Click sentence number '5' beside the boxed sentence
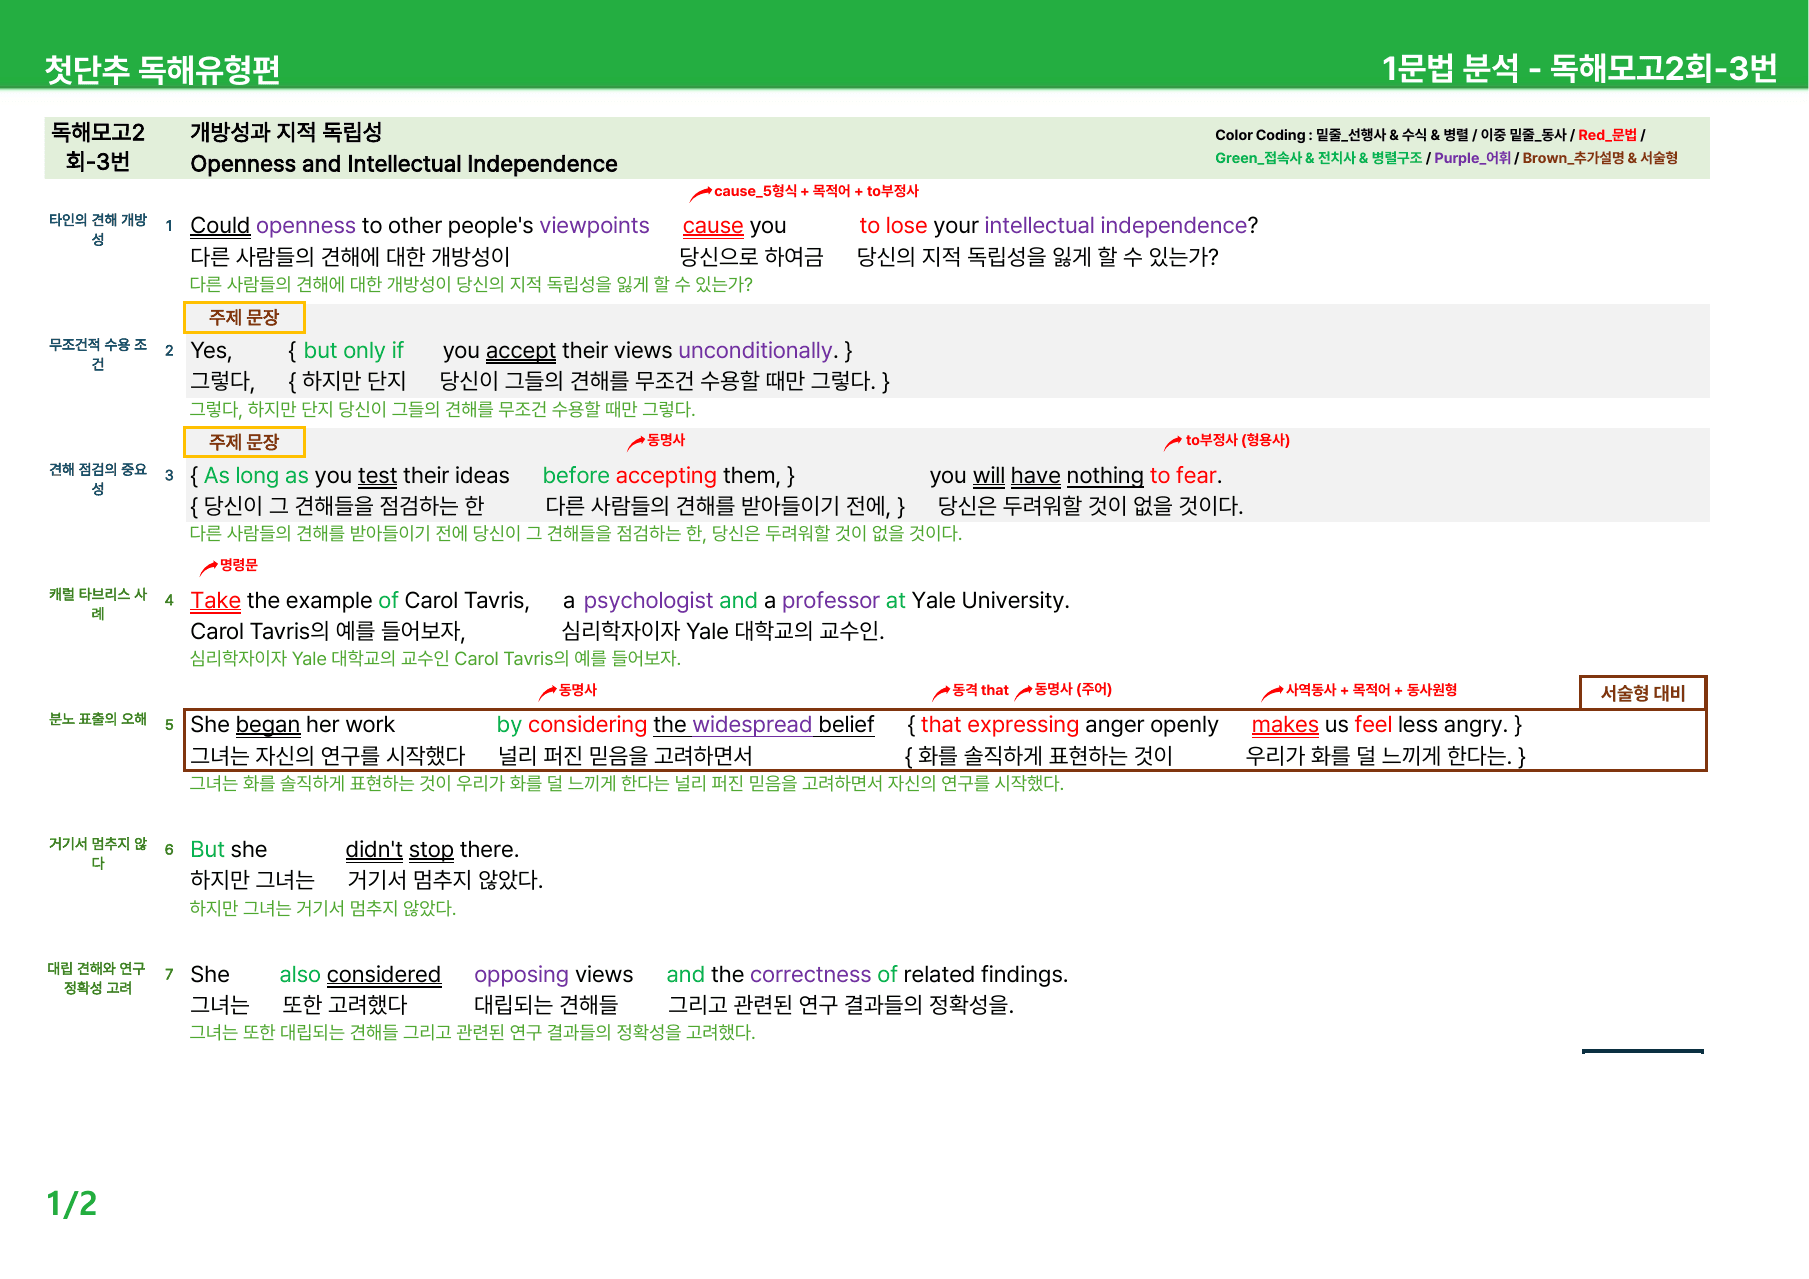The height and width of the screenshot is (1279, 1809). point(169,725)
